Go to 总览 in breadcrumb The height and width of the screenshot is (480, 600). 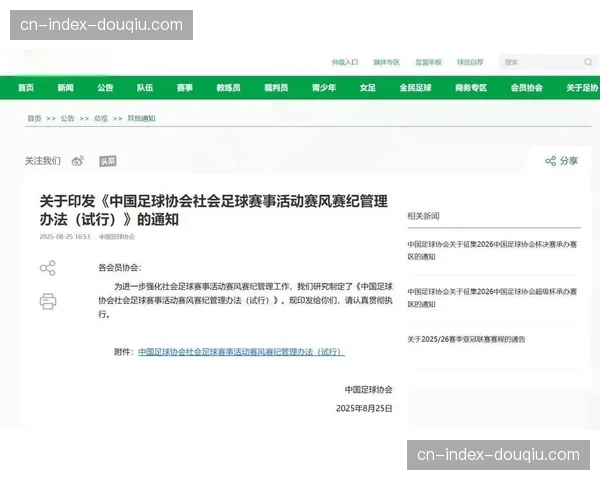(101, 118)
